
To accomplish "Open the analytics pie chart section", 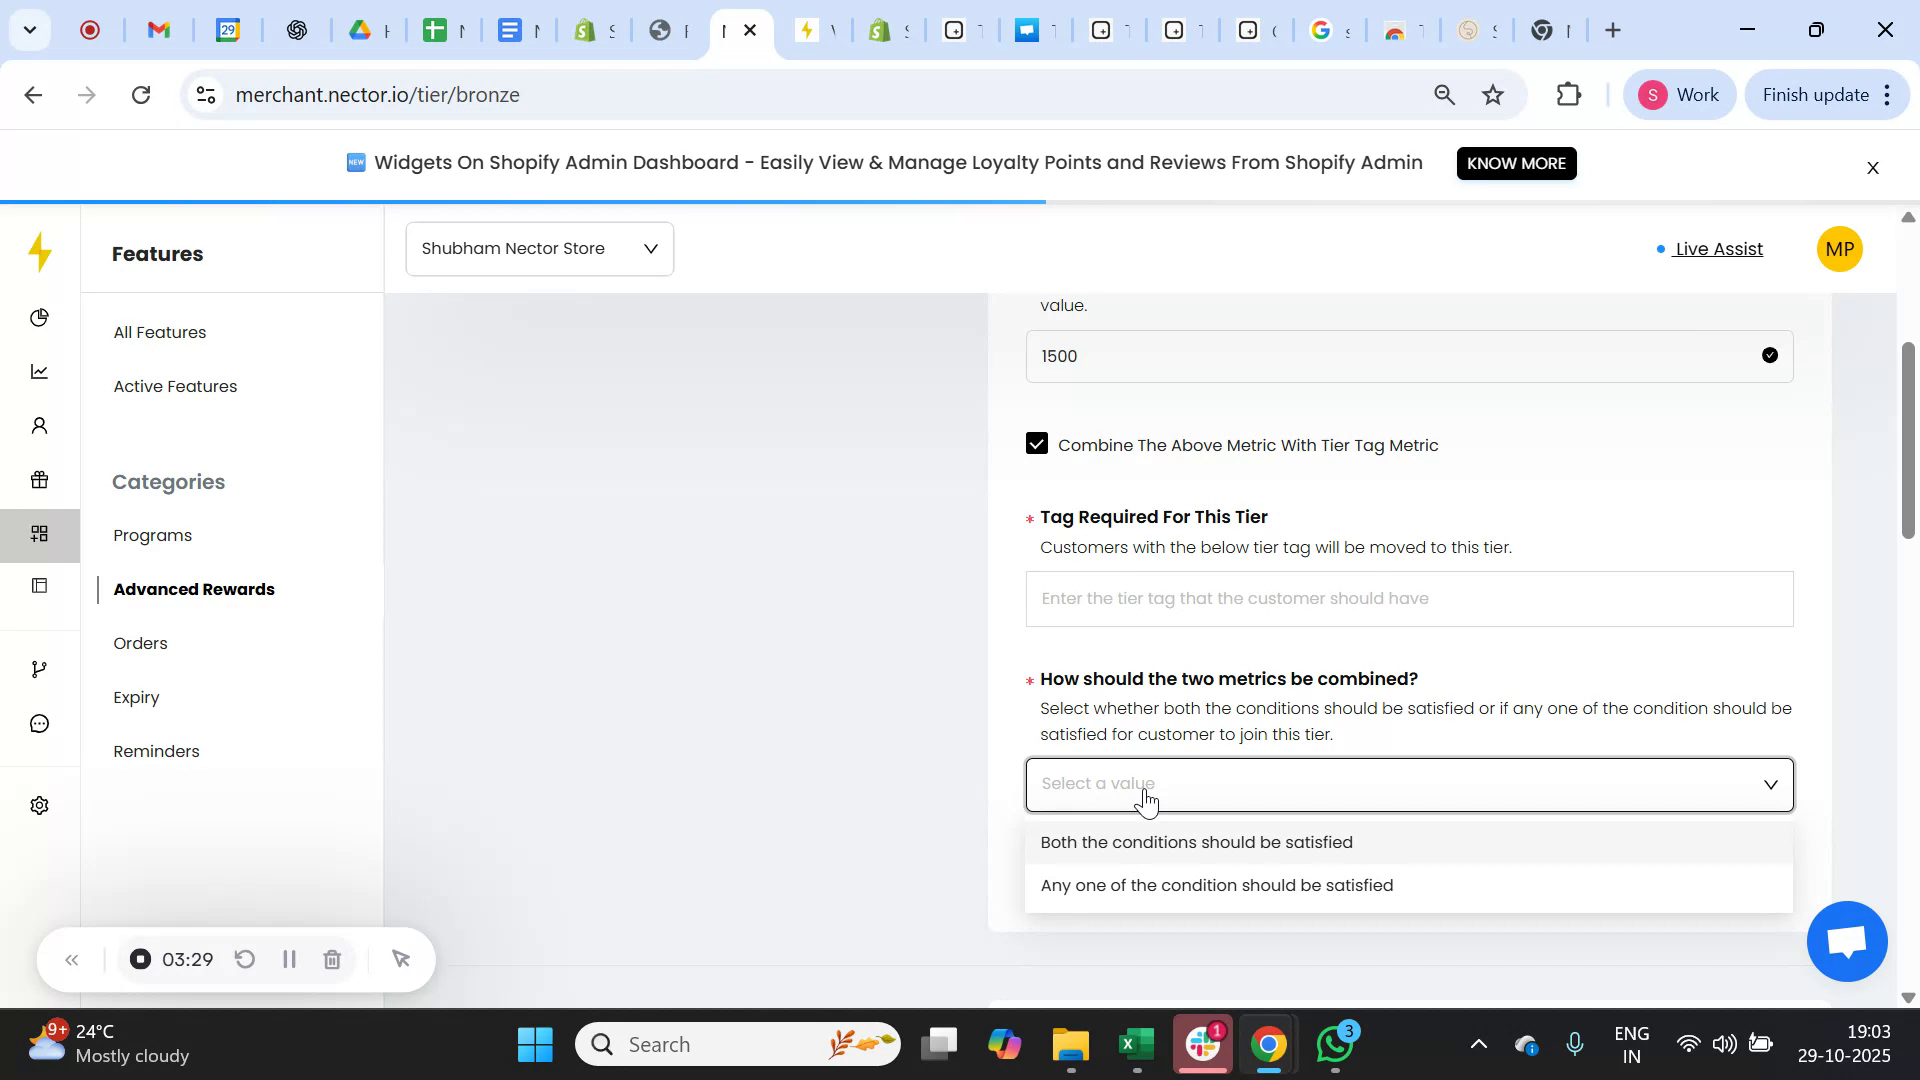I will click(x=40, y=317).
